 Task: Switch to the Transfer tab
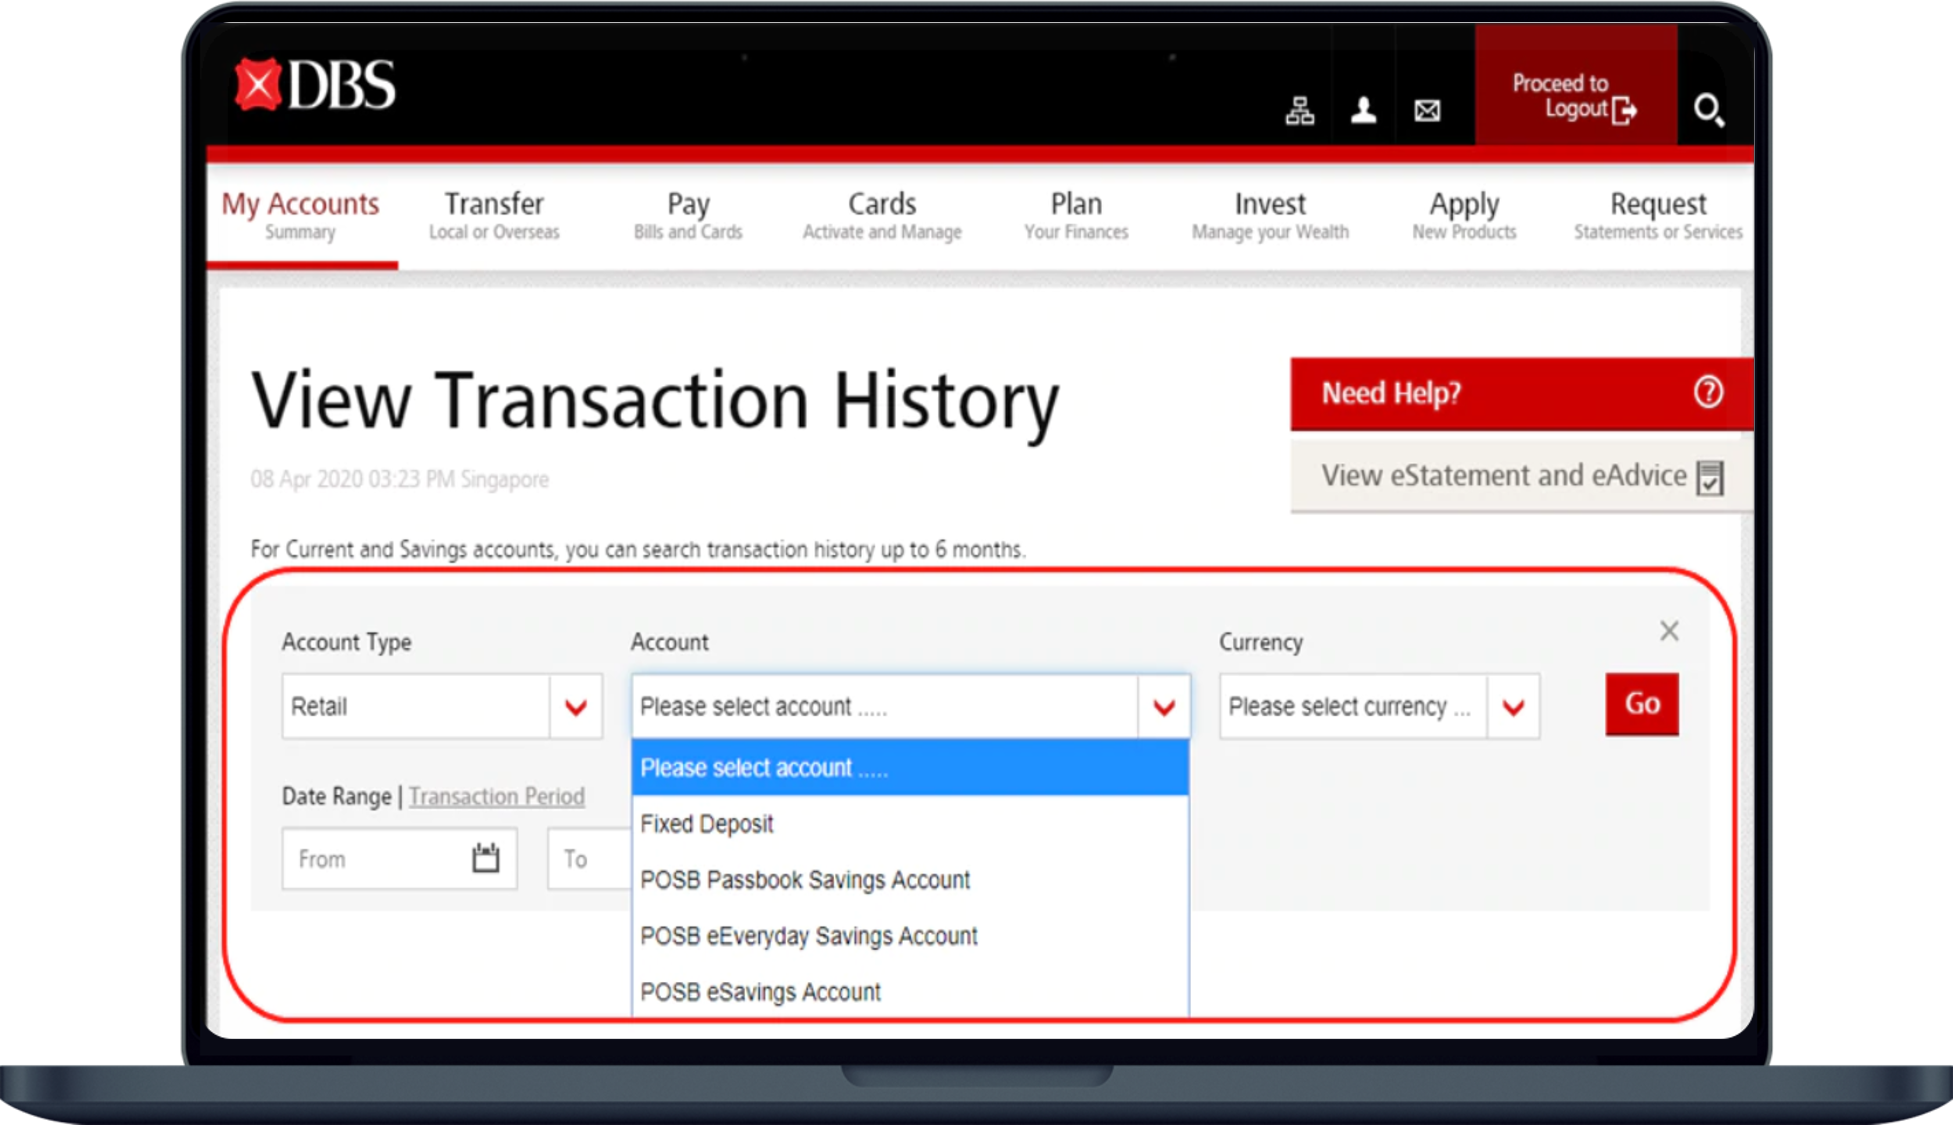coord(494,213)
